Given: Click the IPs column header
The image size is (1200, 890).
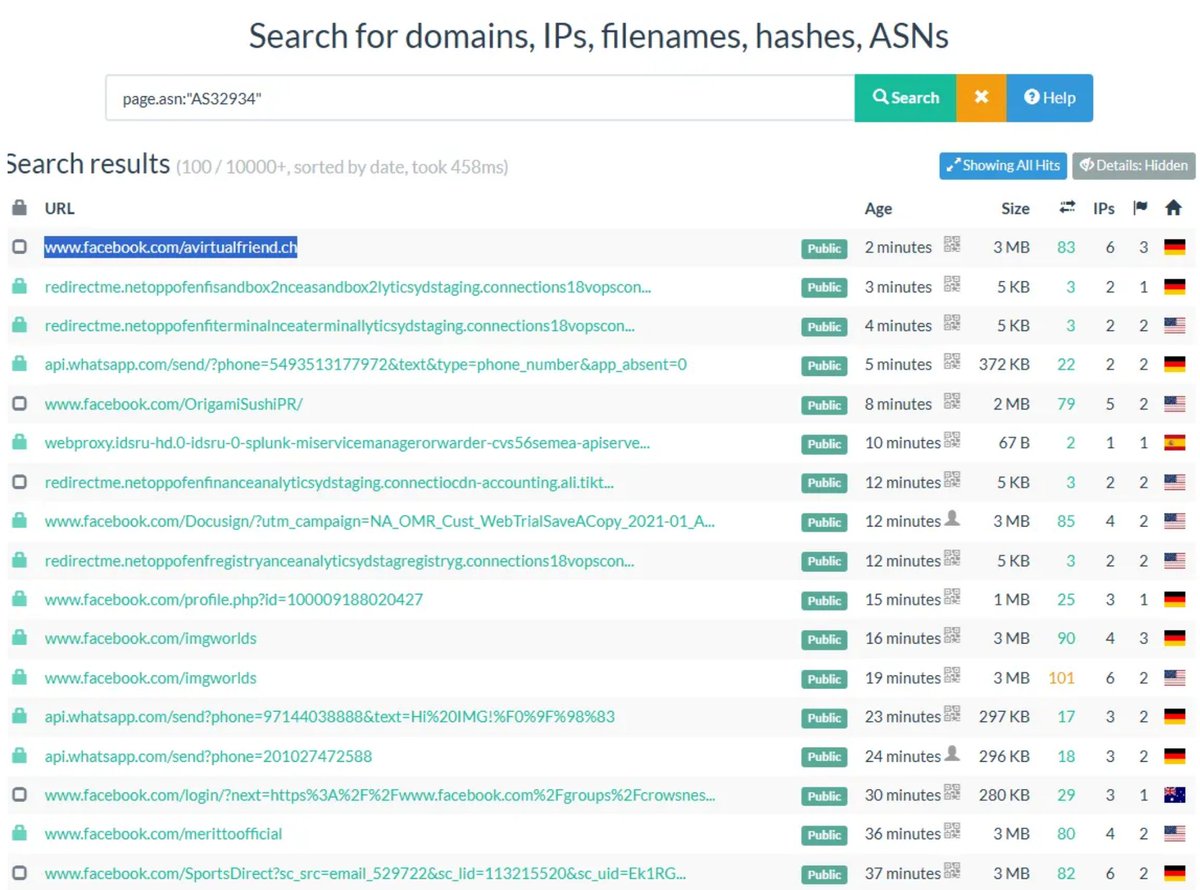Looking at the screenshot, I should pos(1104,208).
